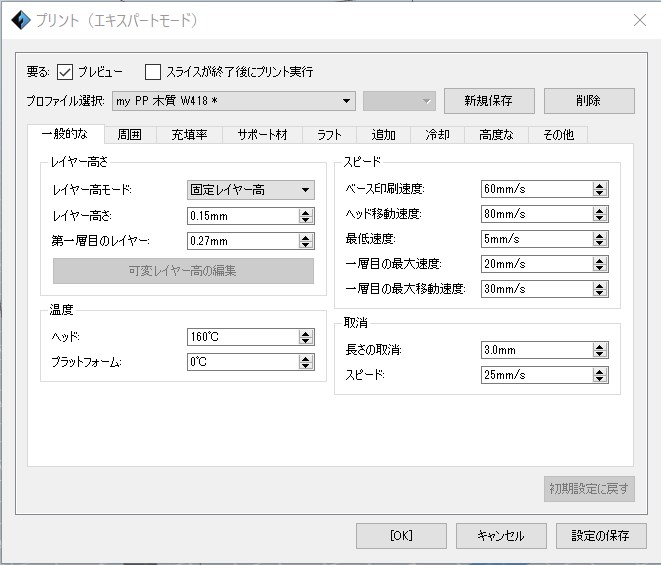Switch to the 追加 tab
Viewport: 661px width, 565px height.
click(x=383, y=135)
